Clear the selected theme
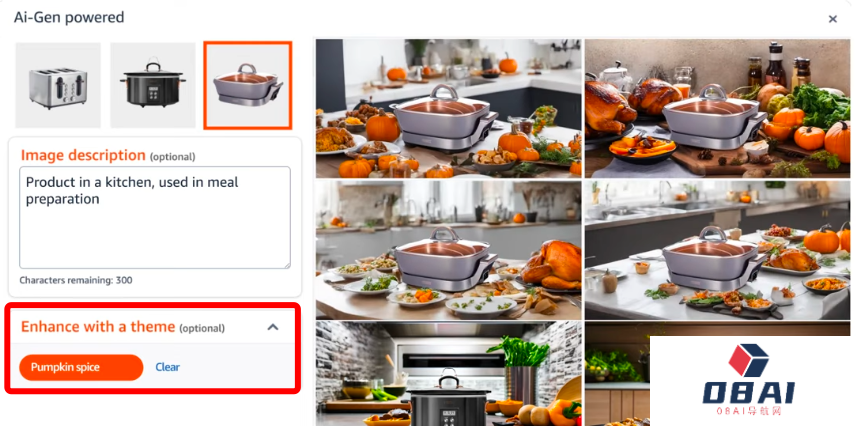 pos(167,367)
